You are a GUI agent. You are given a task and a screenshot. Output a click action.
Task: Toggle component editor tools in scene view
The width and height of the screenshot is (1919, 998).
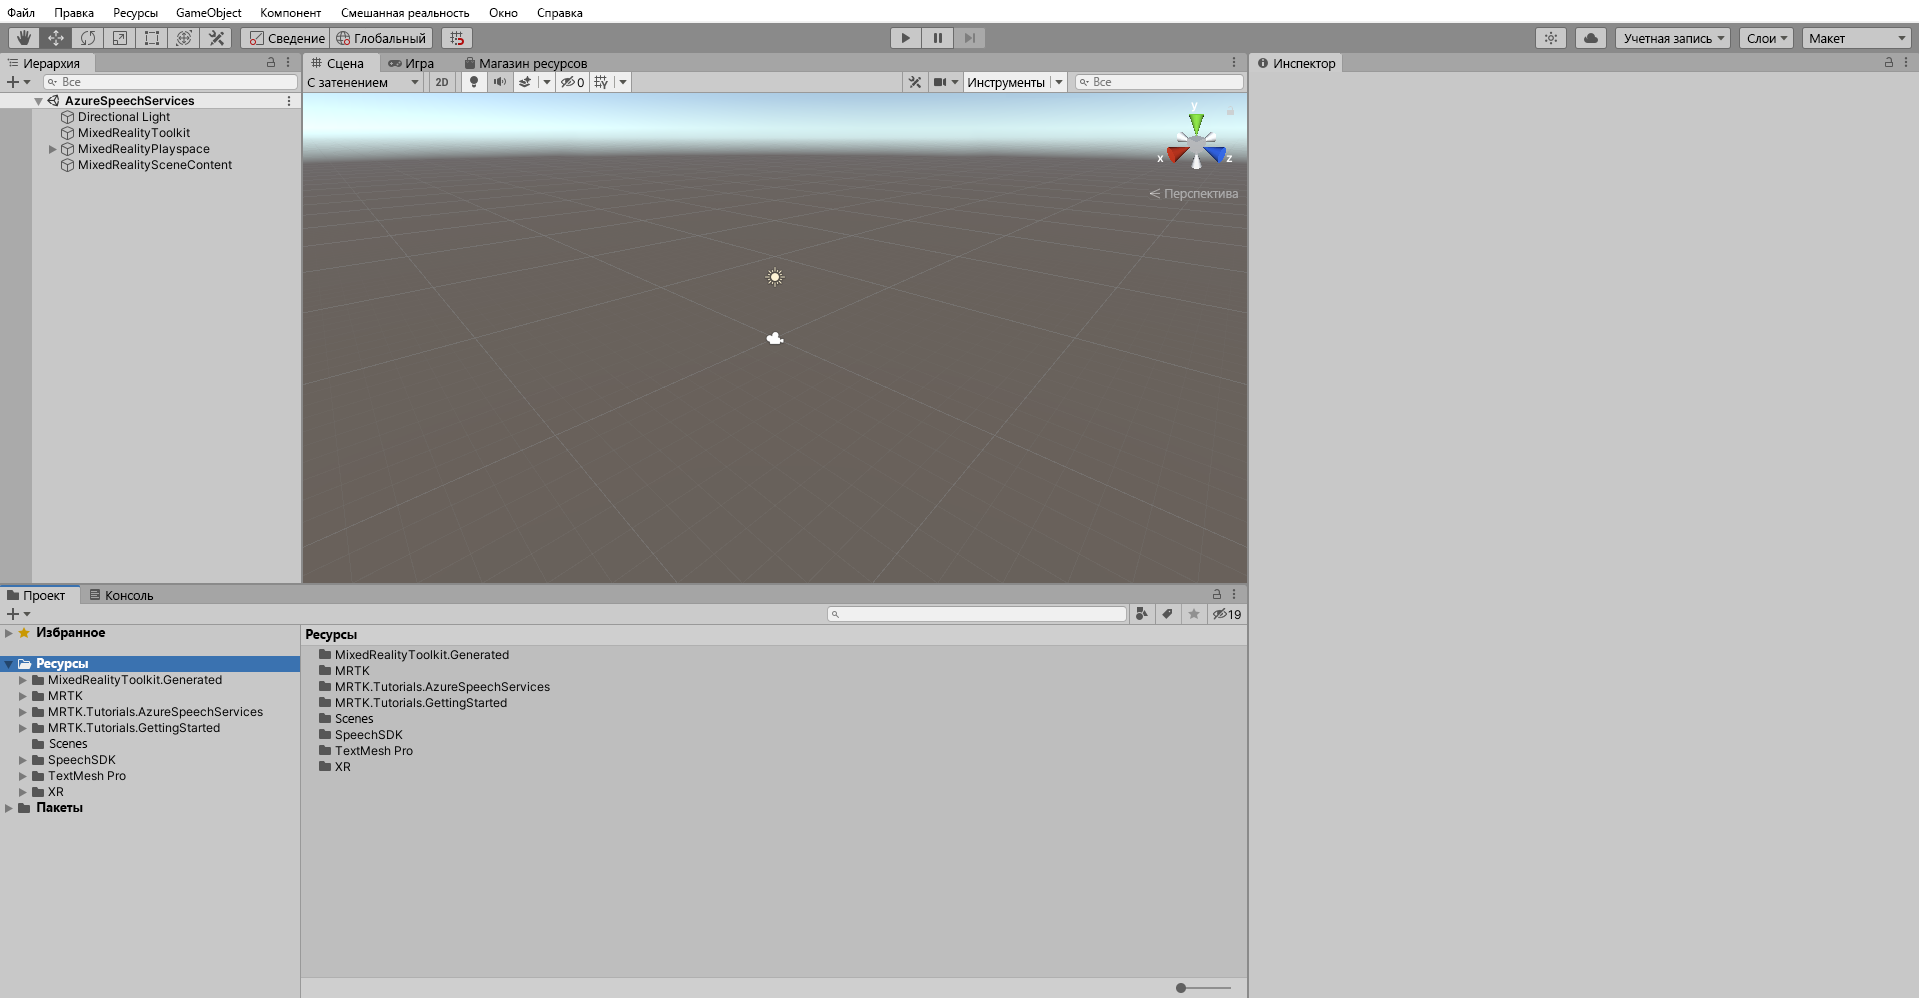click(x=915, y=82)
